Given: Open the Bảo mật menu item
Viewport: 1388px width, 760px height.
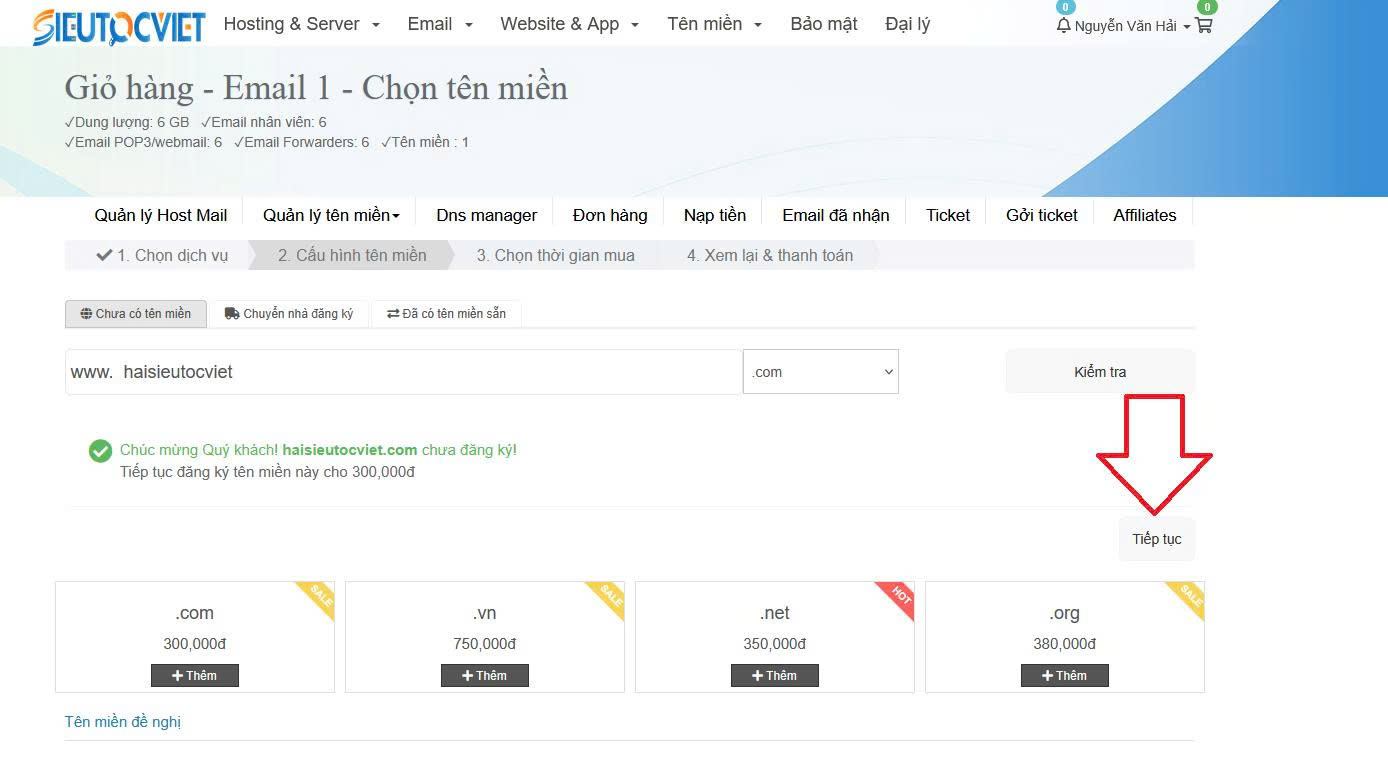Looking at the screenshot, I should point(824,24).
